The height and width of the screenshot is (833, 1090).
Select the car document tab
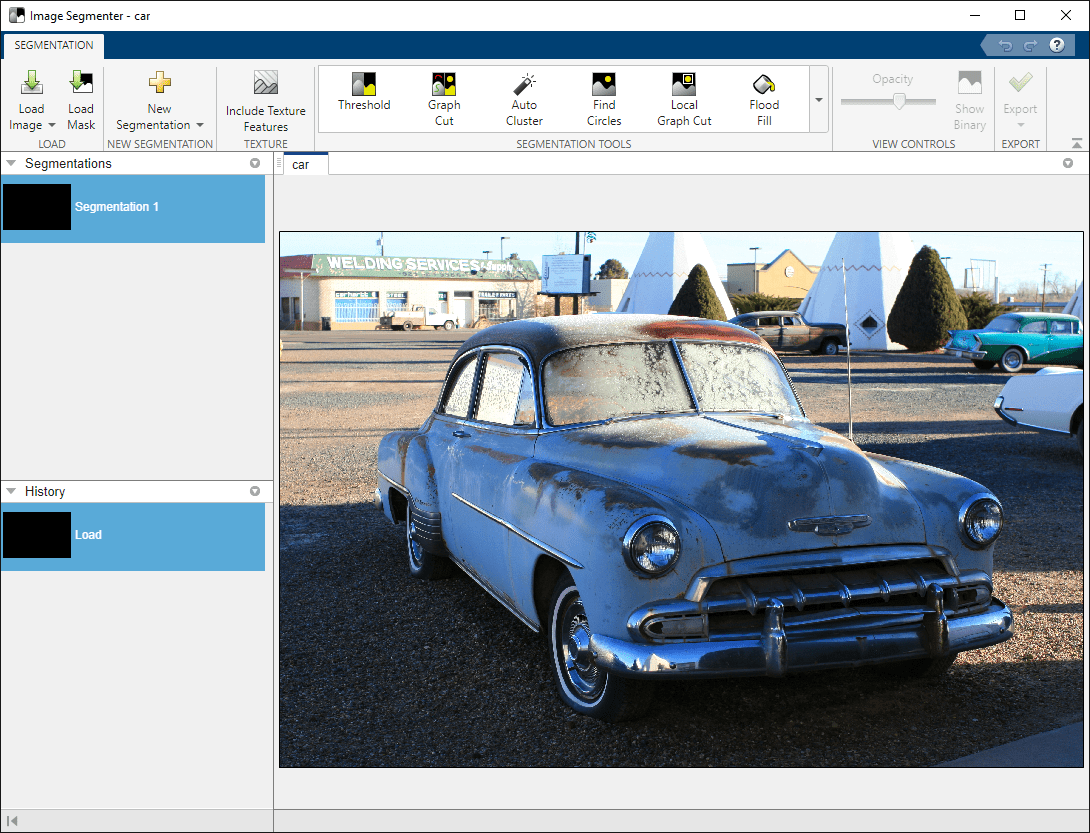301,164
